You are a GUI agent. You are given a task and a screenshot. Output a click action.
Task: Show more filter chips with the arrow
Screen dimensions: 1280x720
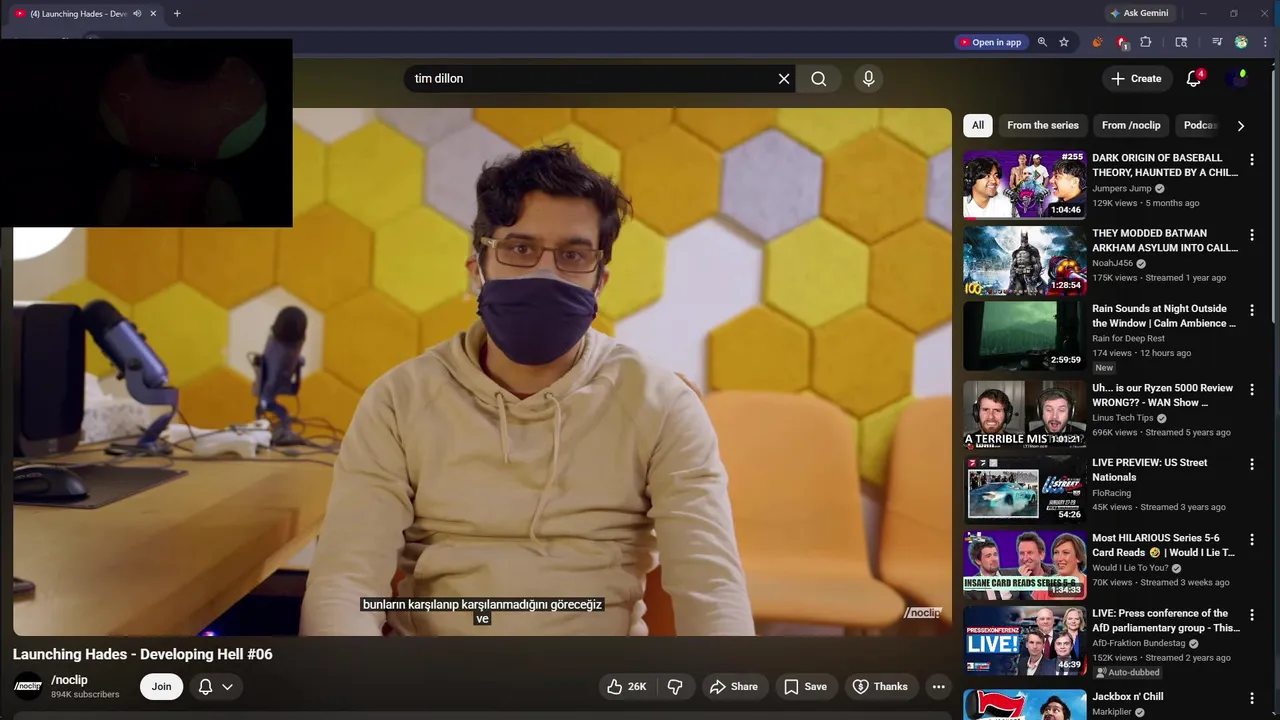(1240, 126)
